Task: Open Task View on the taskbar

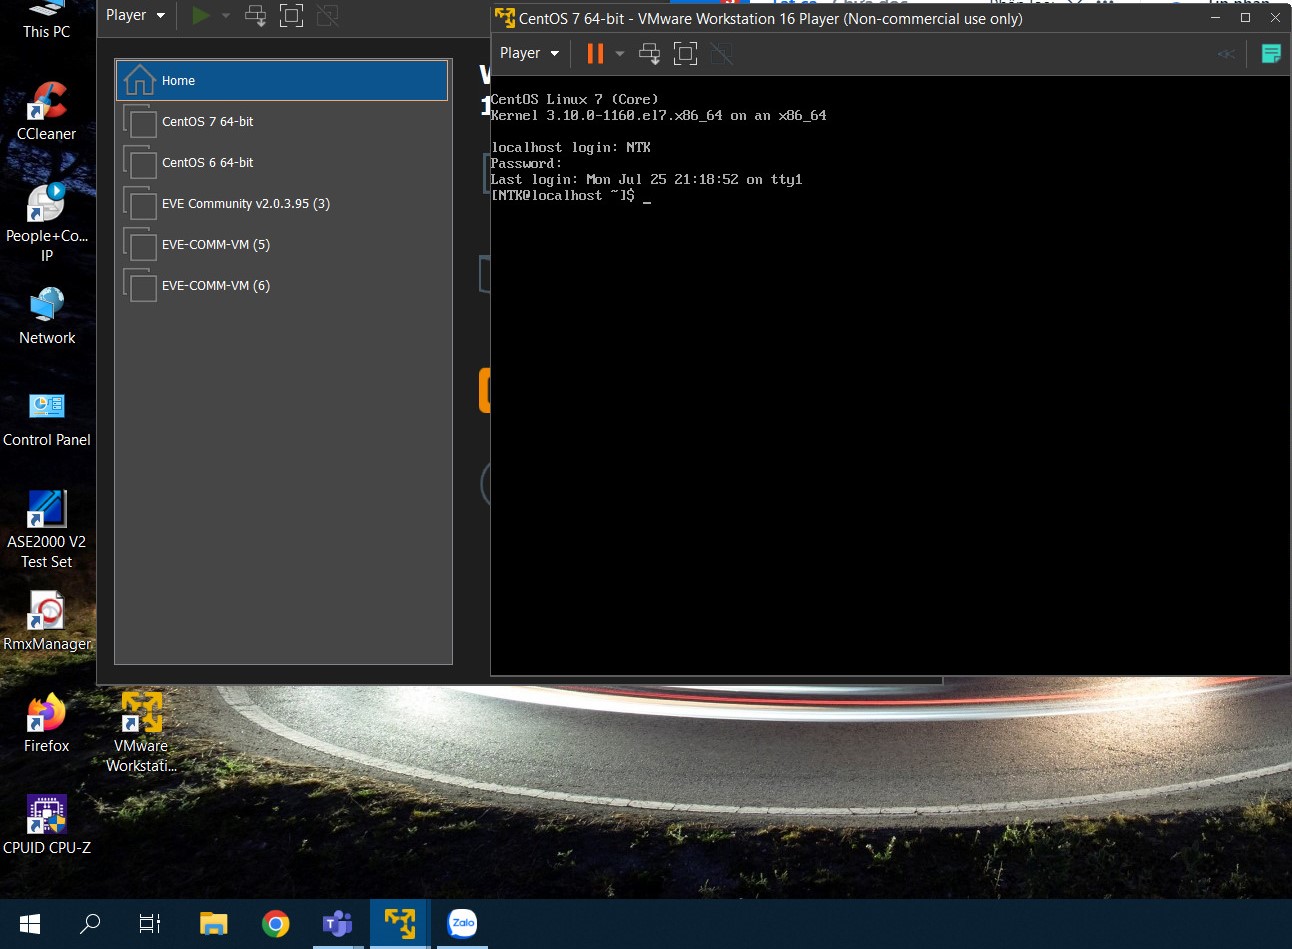Action: pyautogui.click(x=150, y=923)
